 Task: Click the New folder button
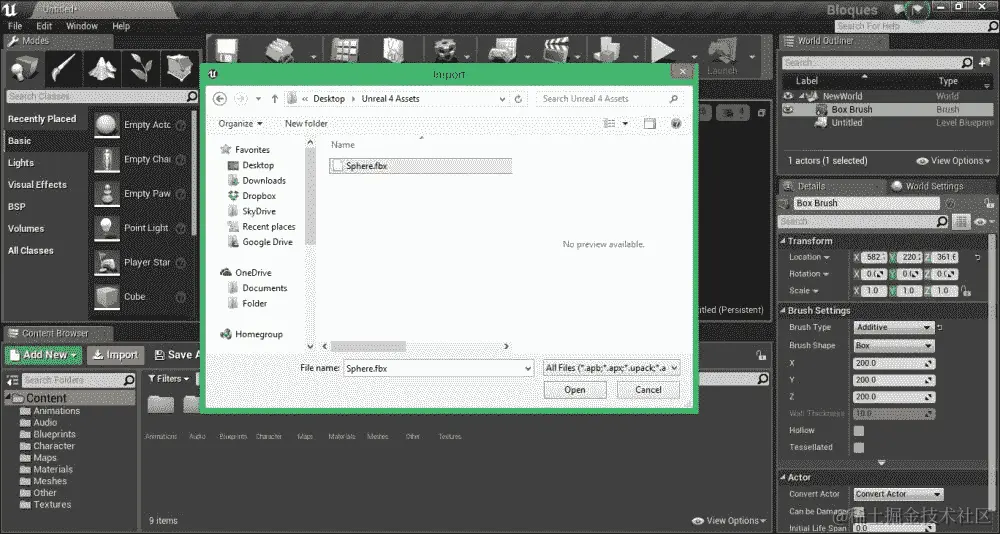(306, 124)
